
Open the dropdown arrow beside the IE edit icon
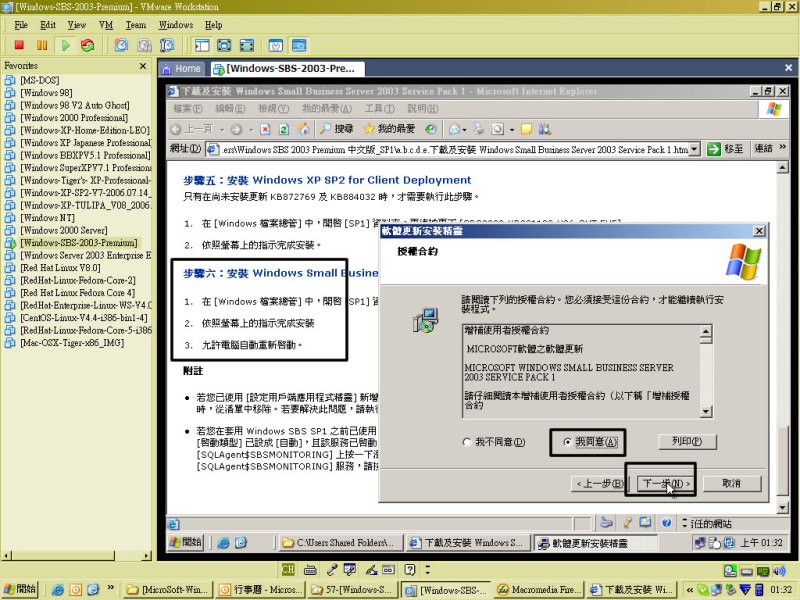[x=512, y=130]
